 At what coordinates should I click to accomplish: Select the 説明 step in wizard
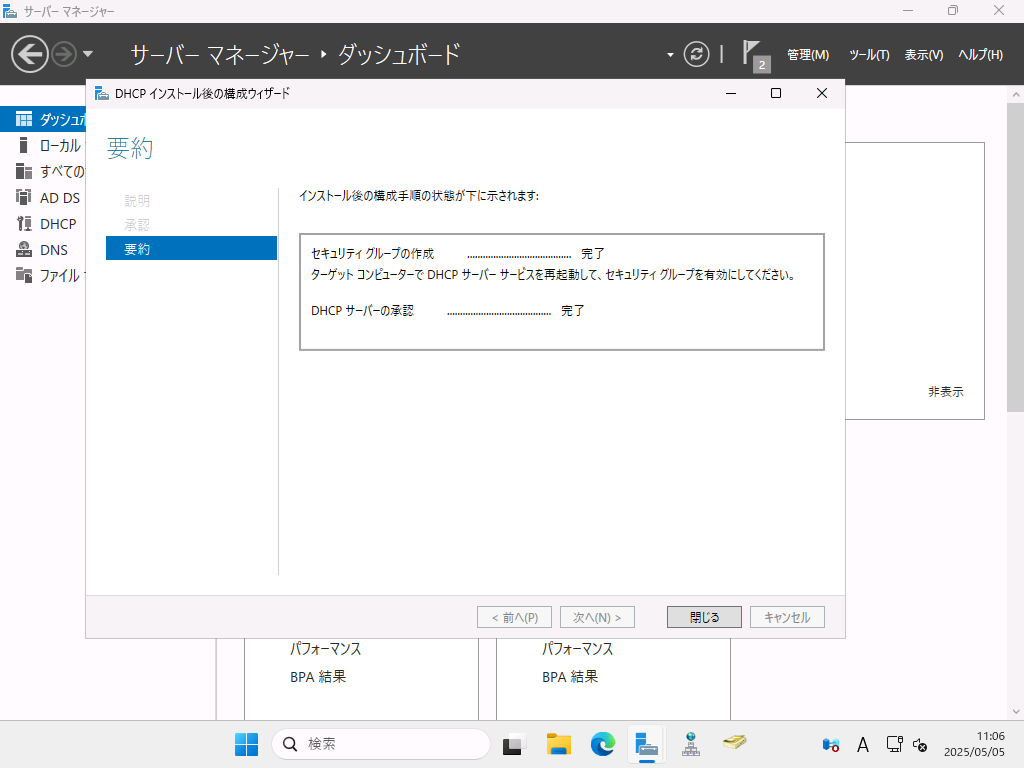pos(137,200)
